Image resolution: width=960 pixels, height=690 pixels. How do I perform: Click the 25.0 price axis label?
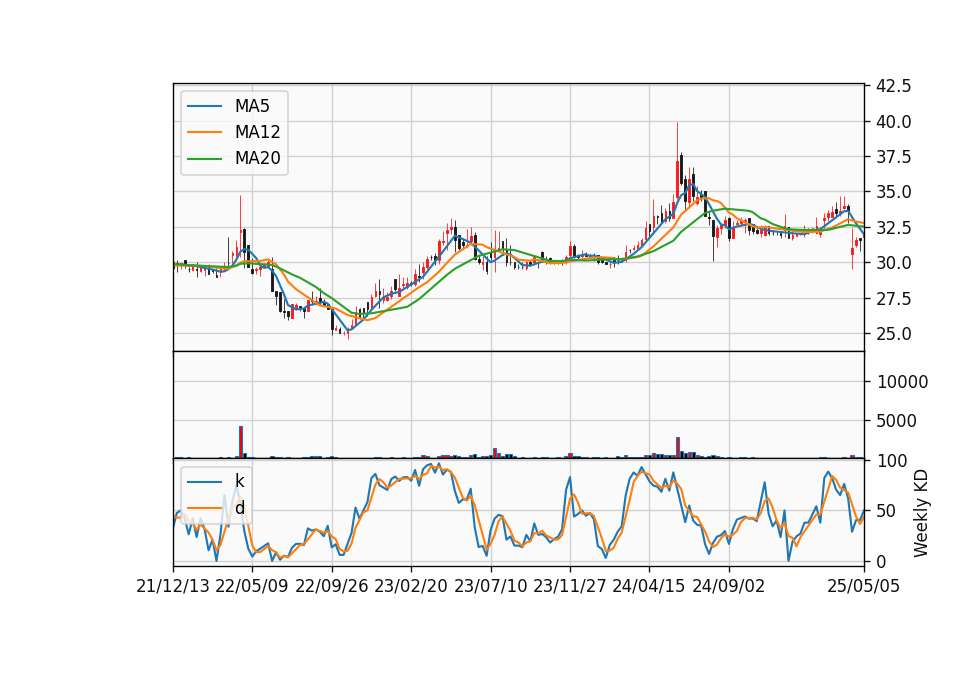(x=893, y=334)
